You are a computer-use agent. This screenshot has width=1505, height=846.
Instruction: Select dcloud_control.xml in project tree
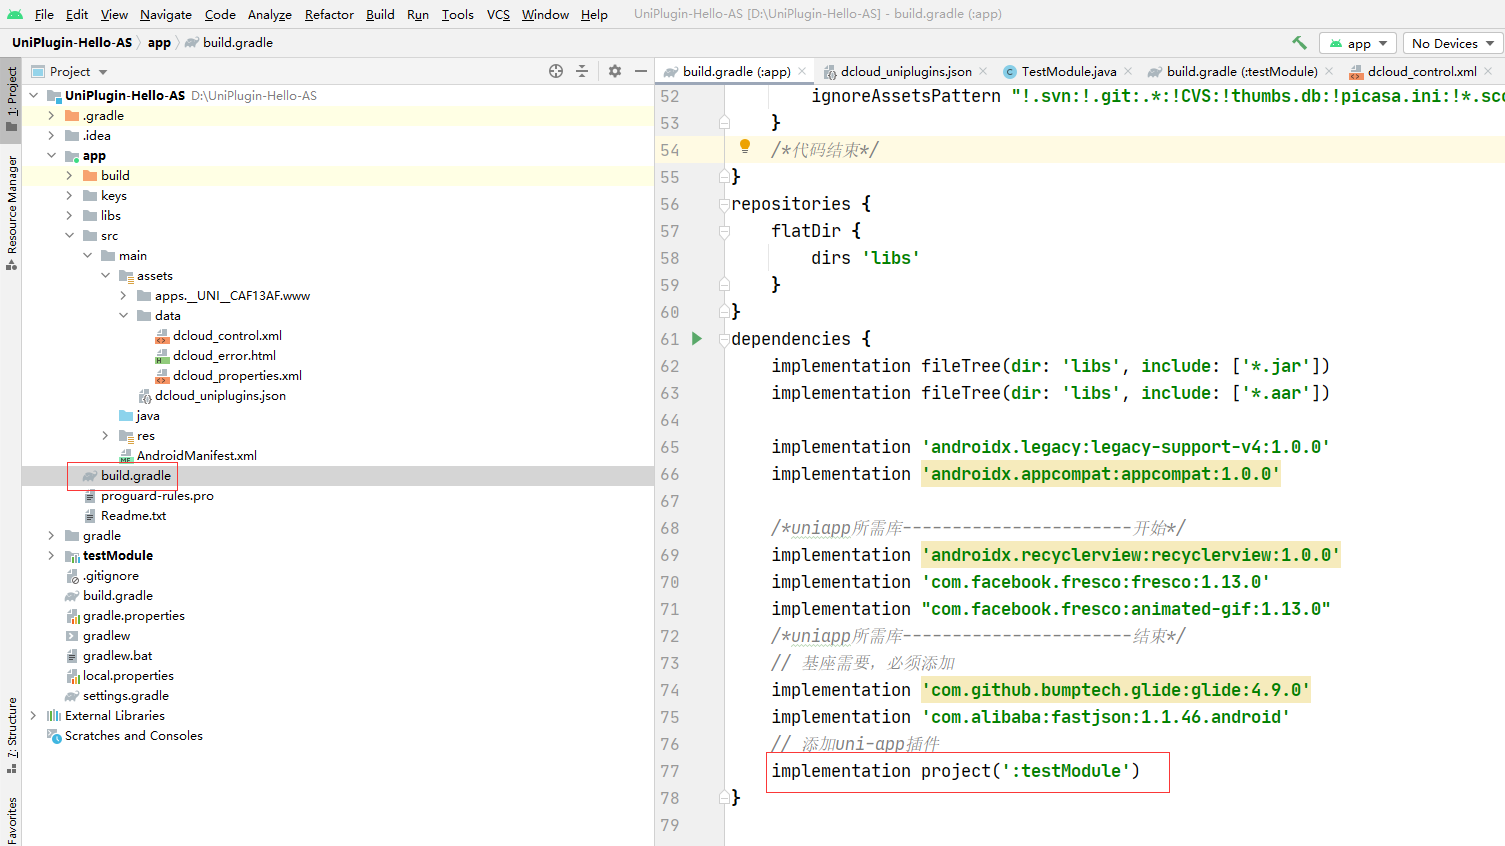click(x=227, y=335)
